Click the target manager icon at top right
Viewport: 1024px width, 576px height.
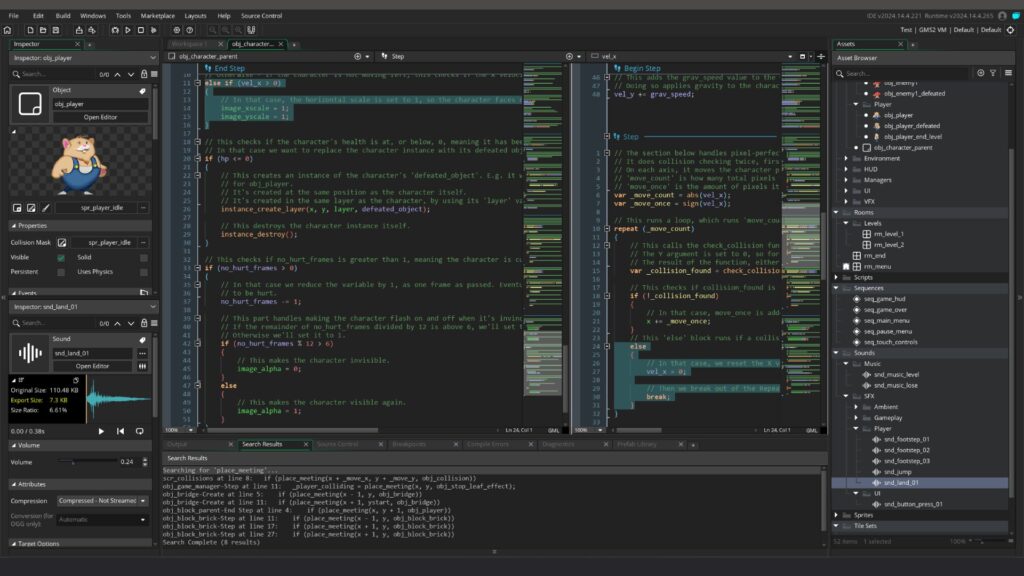(1010, 30)
